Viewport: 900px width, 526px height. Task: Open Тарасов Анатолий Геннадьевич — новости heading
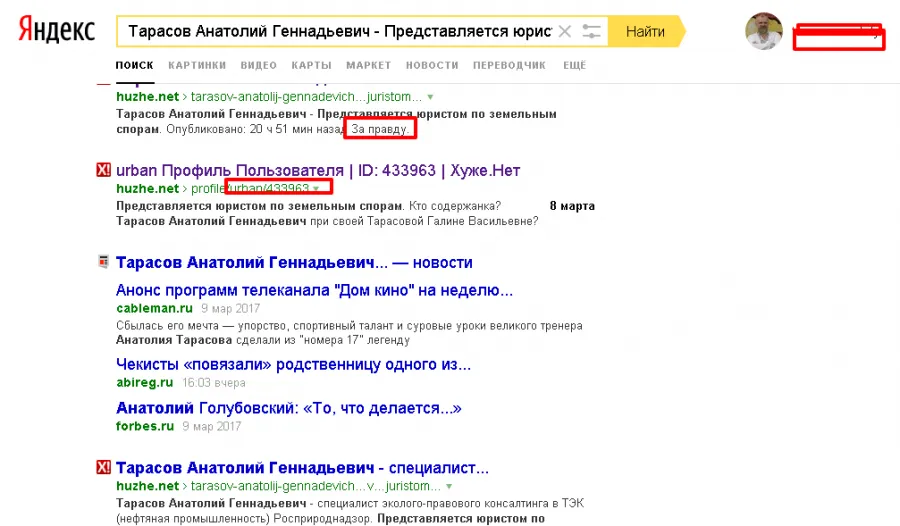tap(294, 262)
